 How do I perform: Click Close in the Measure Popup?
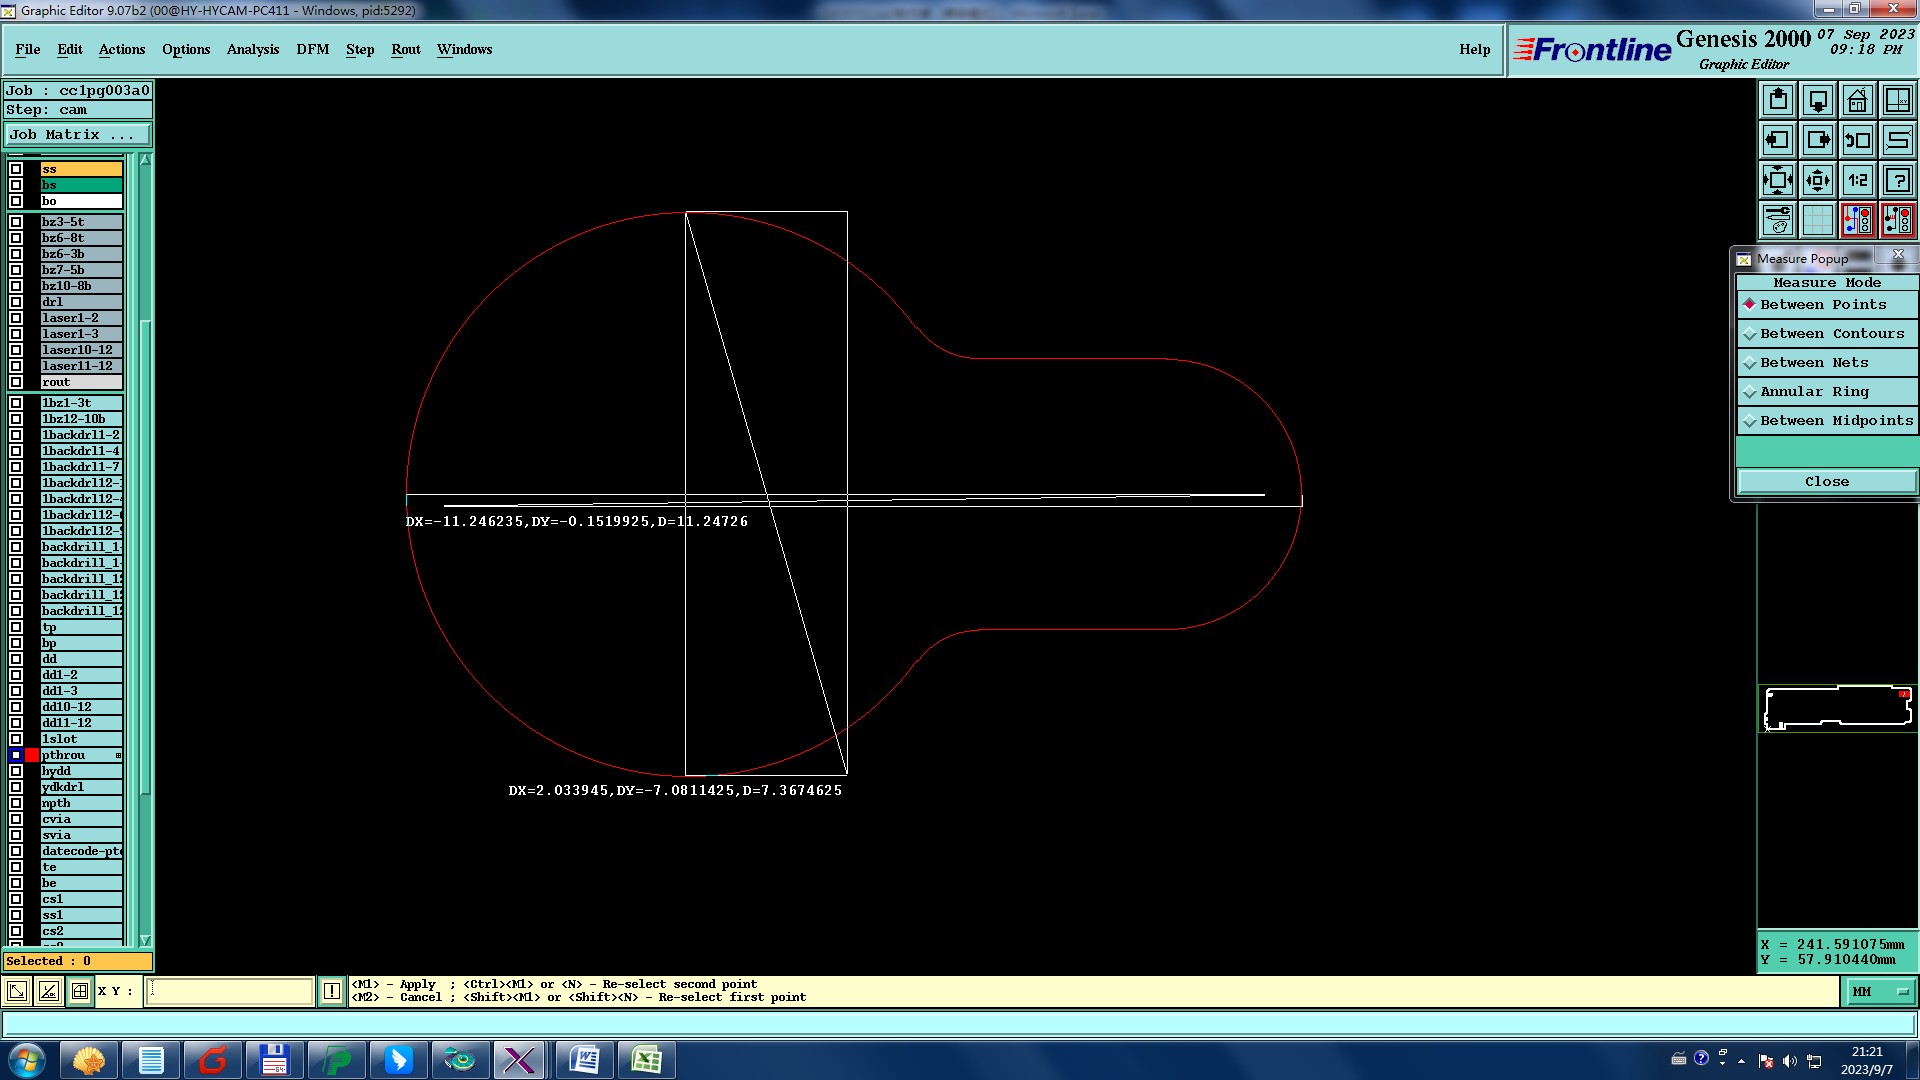click(x=1826, y=482)
